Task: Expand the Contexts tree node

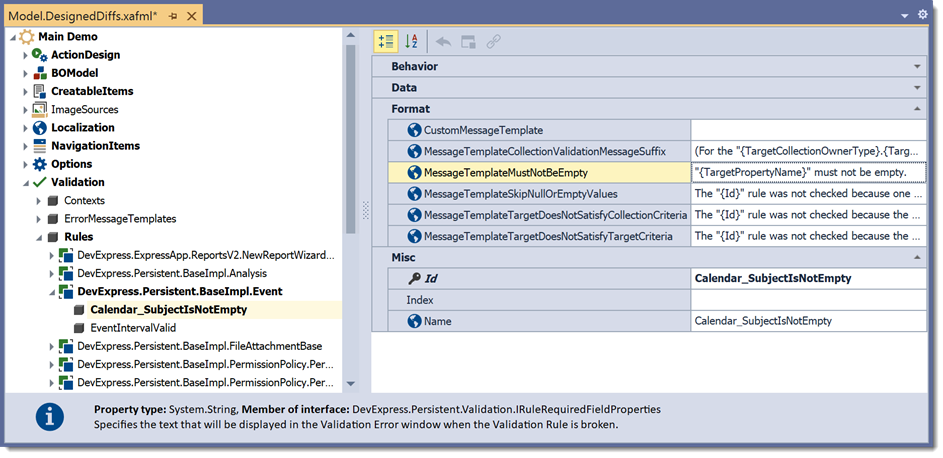Action: tap(38, 201)
